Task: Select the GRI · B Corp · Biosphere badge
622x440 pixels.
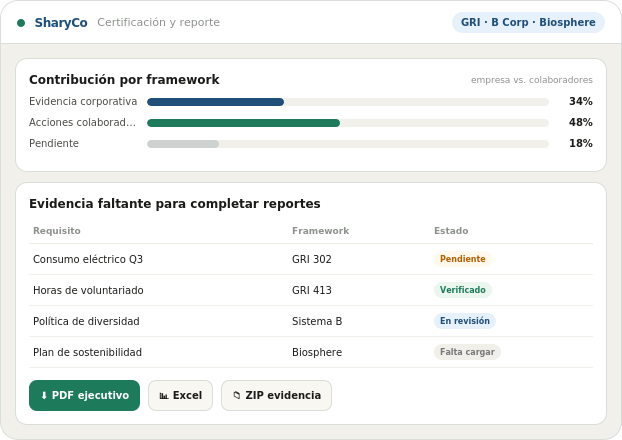Action: coord(528,22)
